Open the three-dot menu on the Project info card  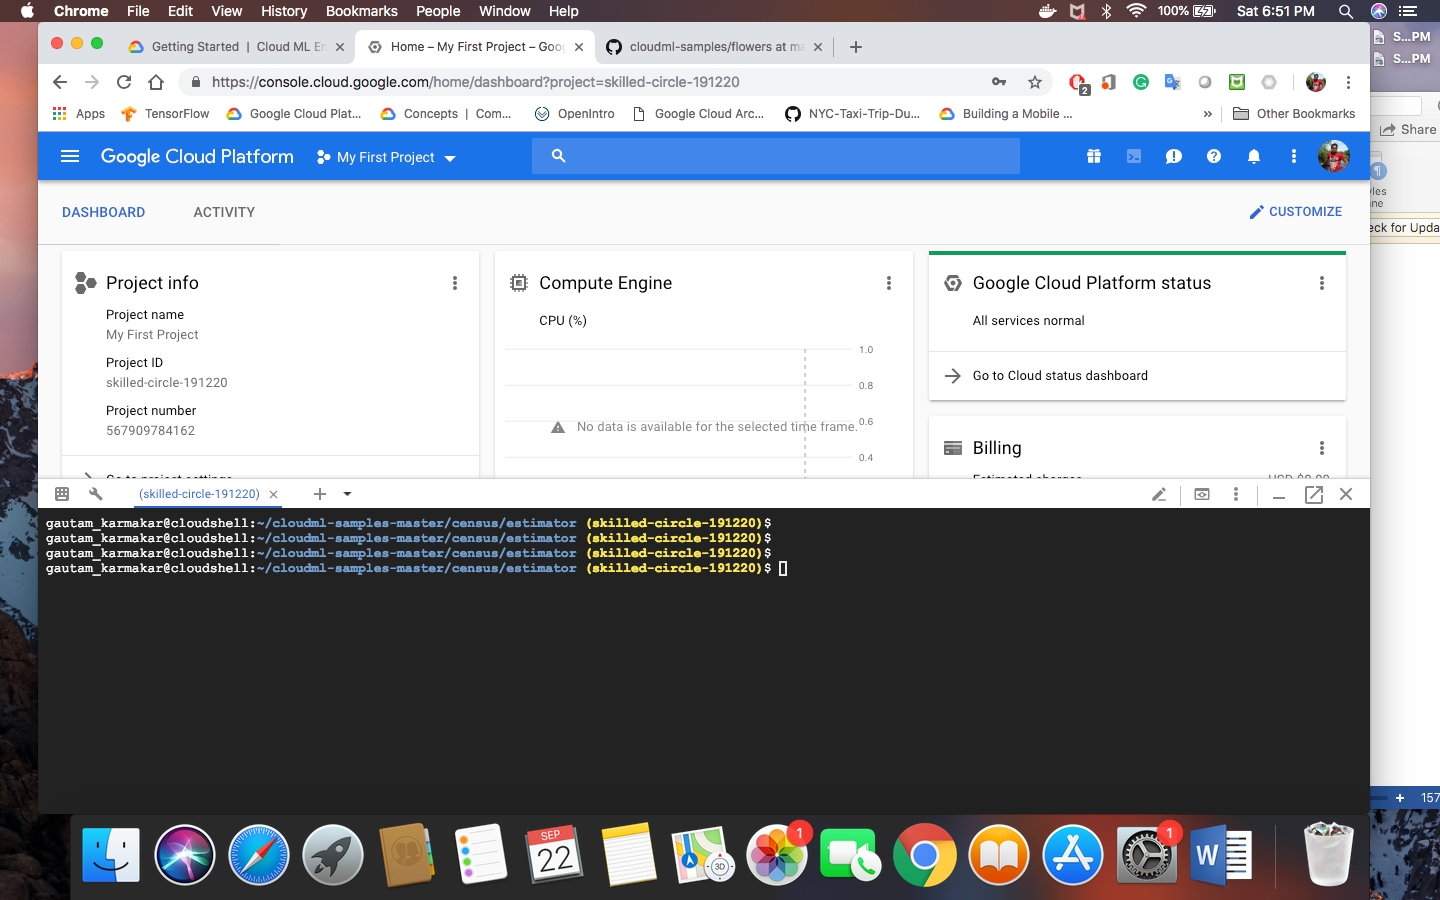[x=455, y=283]
